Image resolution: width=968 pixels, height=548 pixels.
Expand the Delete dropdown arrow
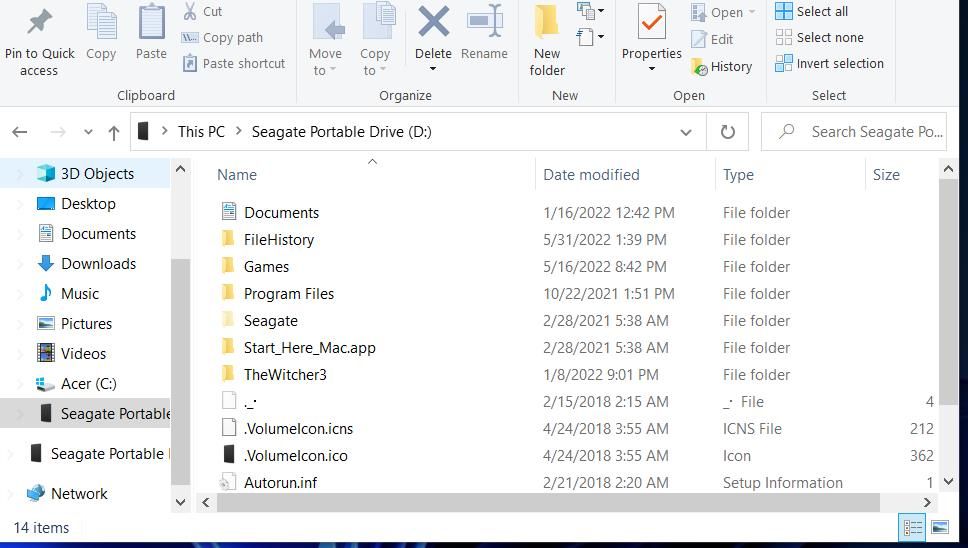(x=433, y=68)
